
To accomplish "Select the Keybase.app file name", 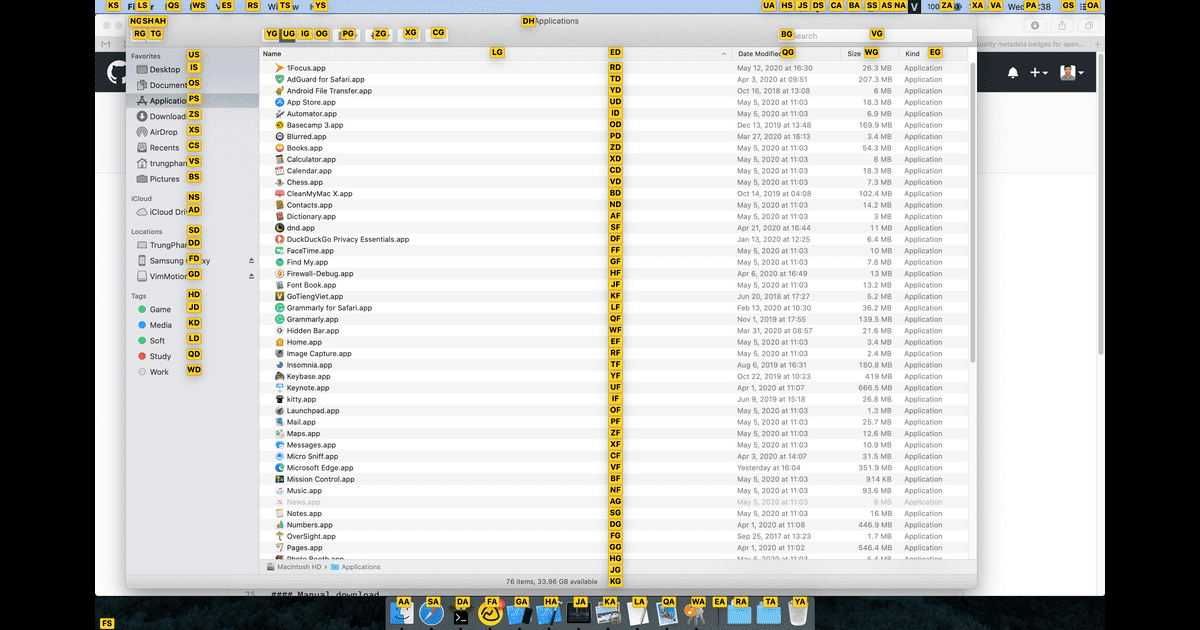I will [x=309, y=377].
